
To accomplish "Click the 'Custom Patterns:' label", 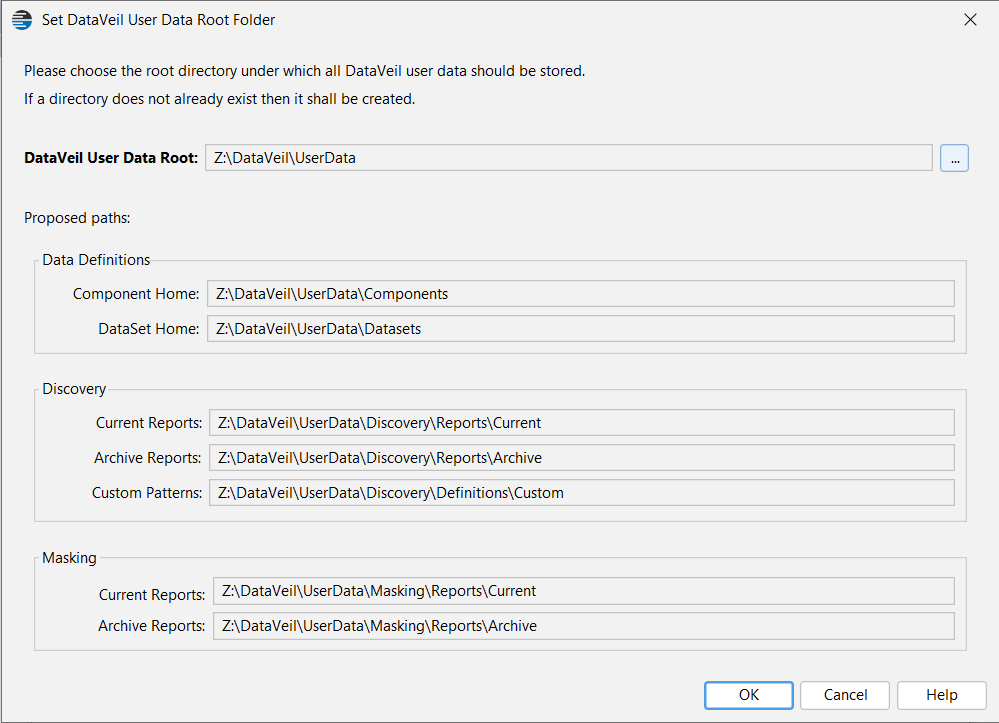I will (147, 493).
